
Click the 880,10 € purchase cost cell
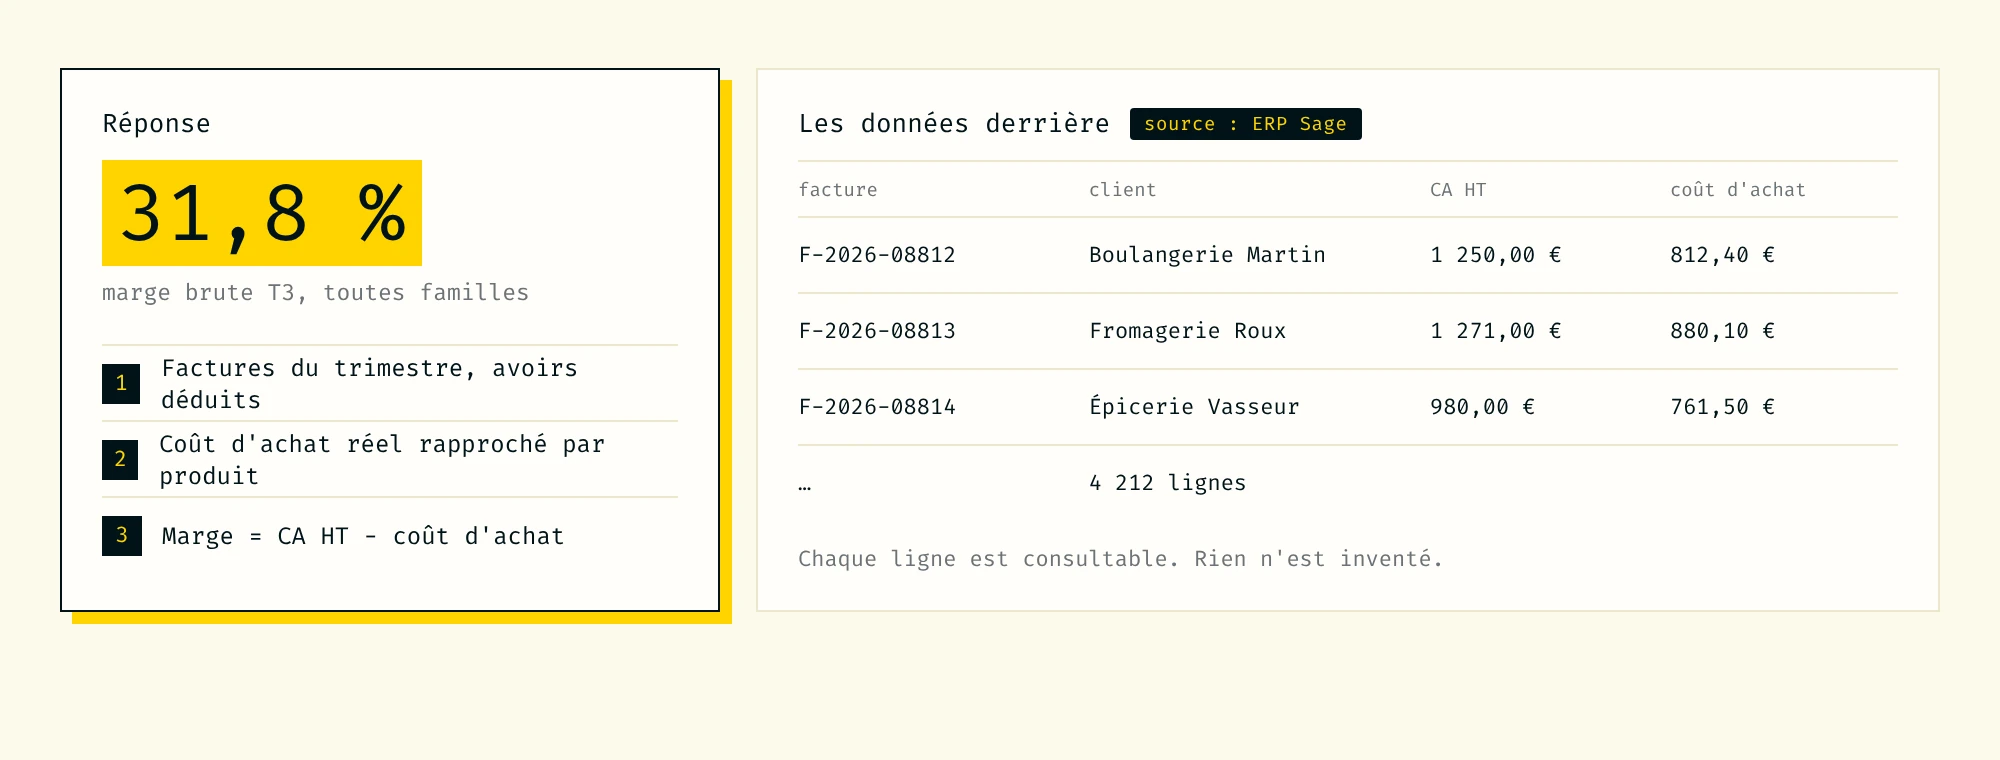pyautogui.click(x=1722, y=331)
